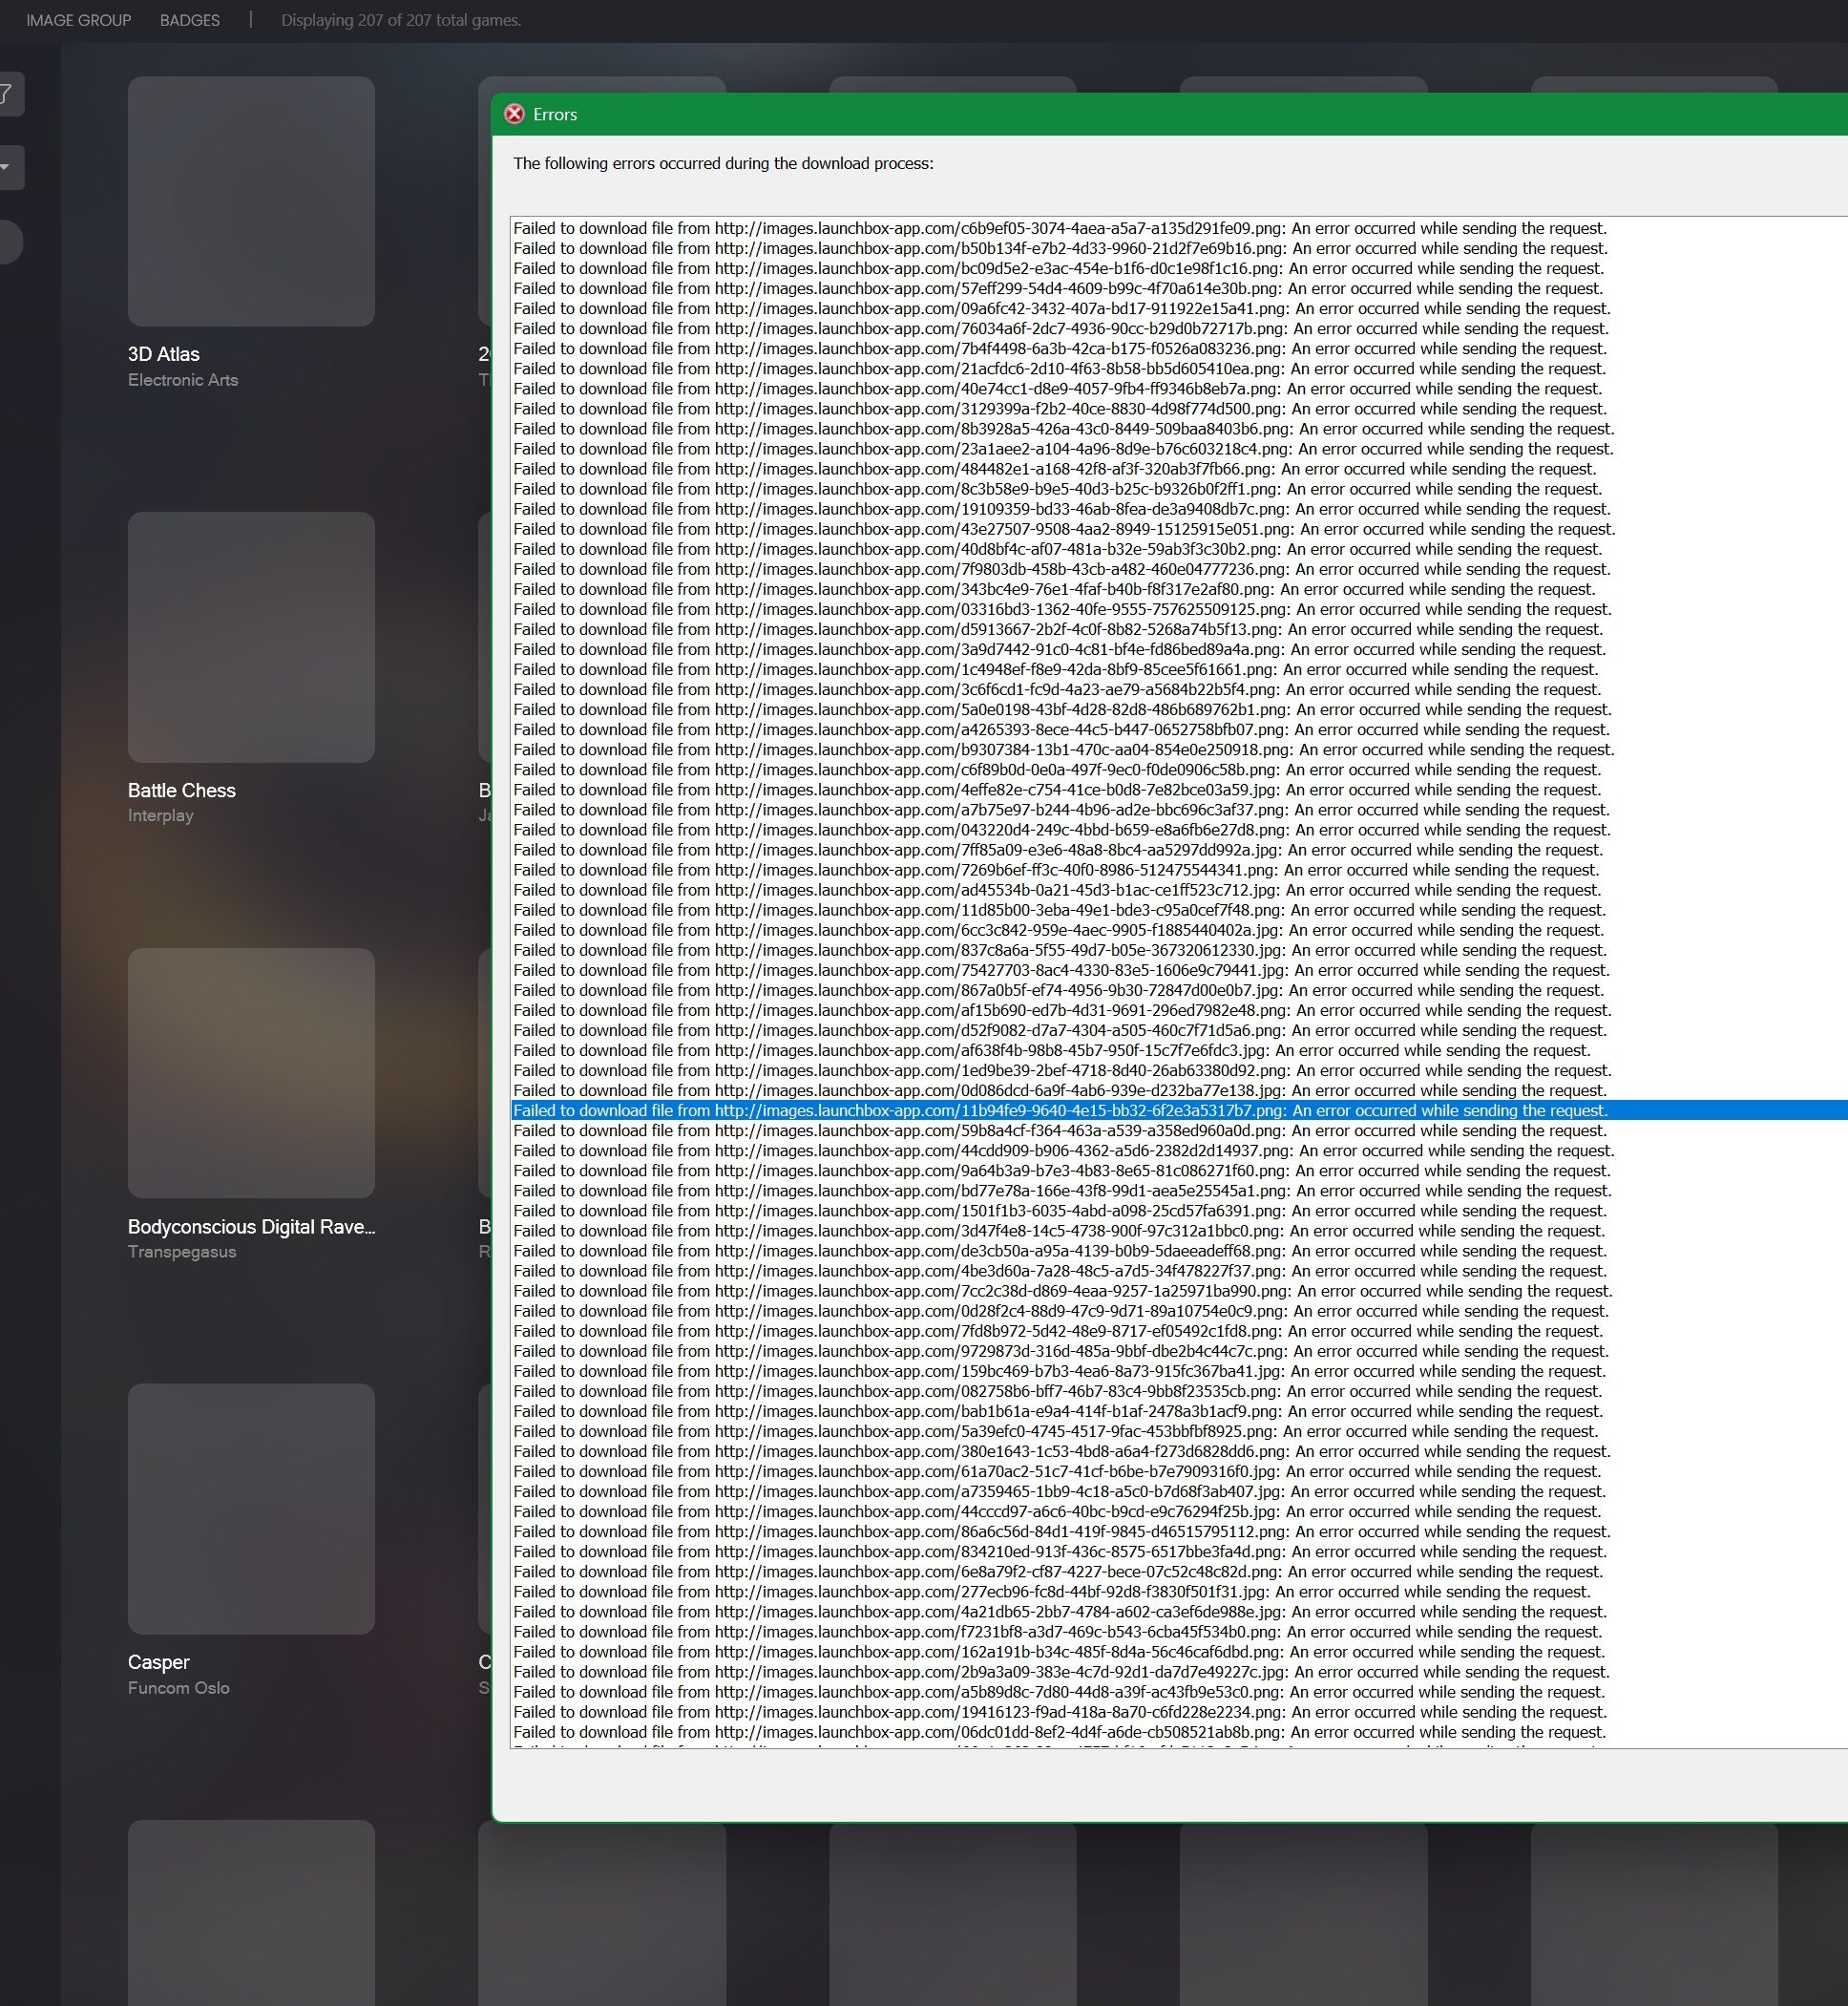Click the 'following errors occurred' message text
This screenshot has height=2006, width=1848.
[x=723, y=163]
